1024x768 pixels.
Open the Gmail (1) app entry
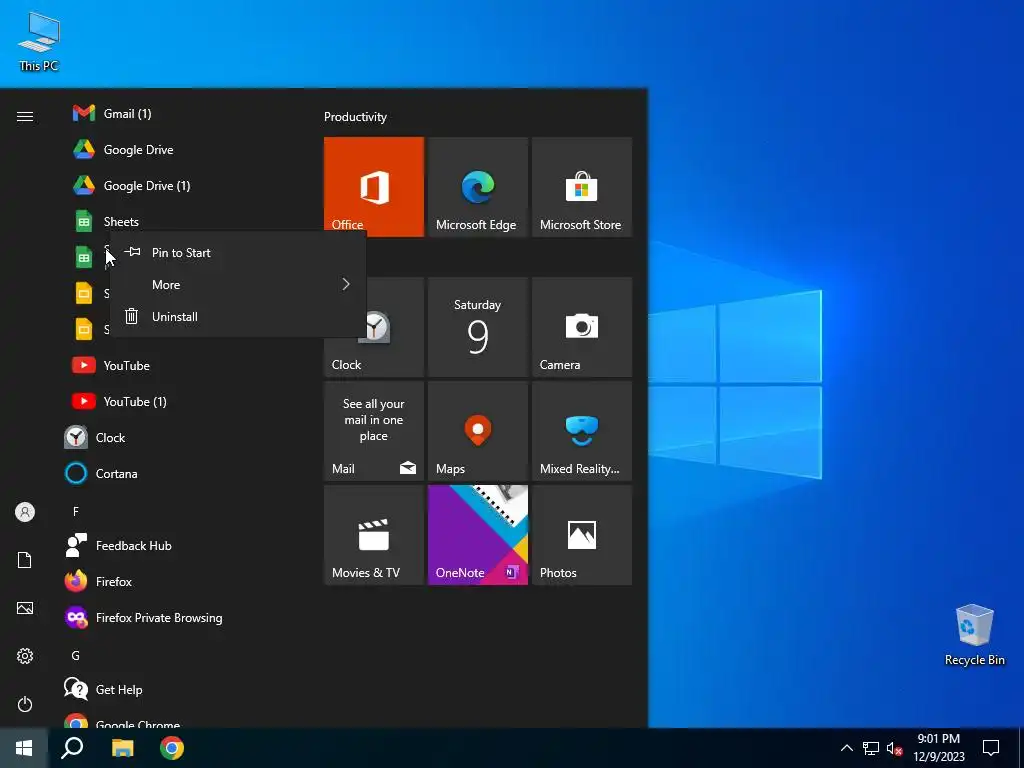click(183, 114)
